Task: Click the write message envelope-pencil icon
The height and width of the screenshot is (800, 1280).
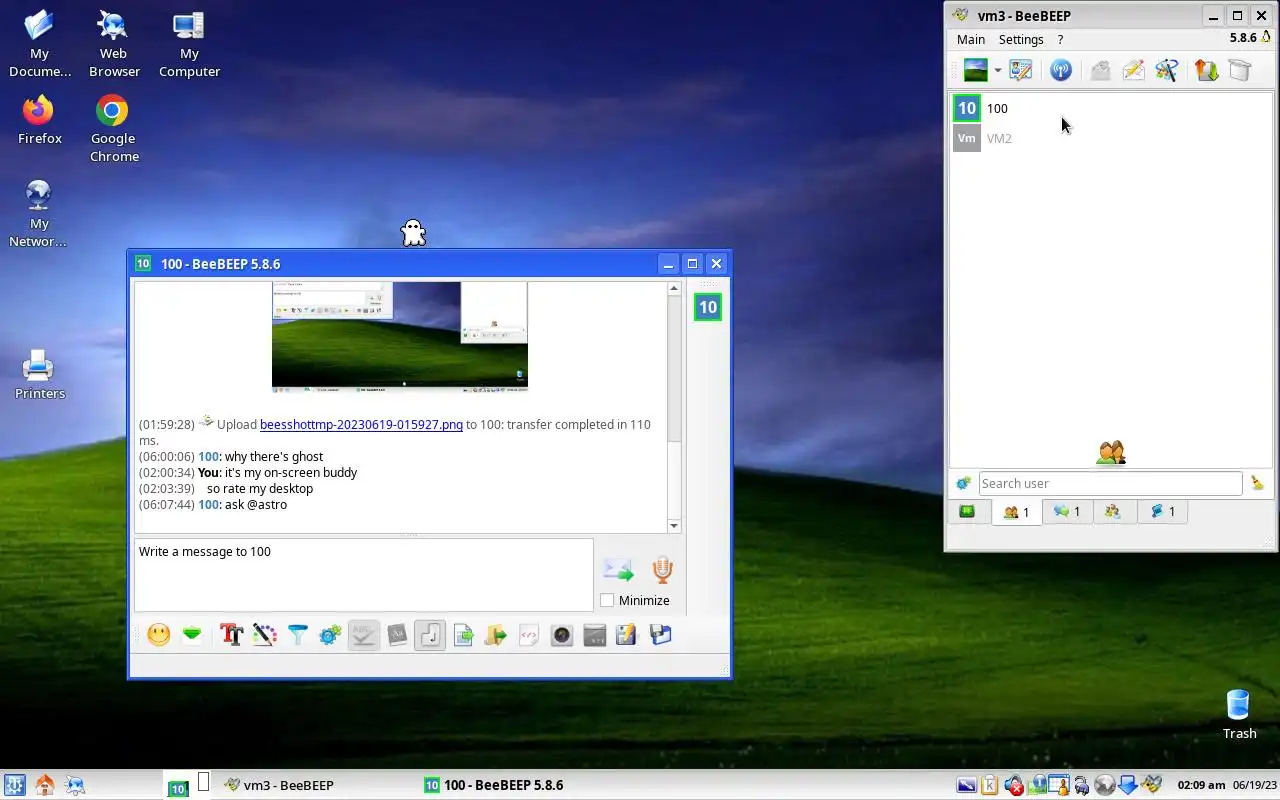Action: 1133,70
